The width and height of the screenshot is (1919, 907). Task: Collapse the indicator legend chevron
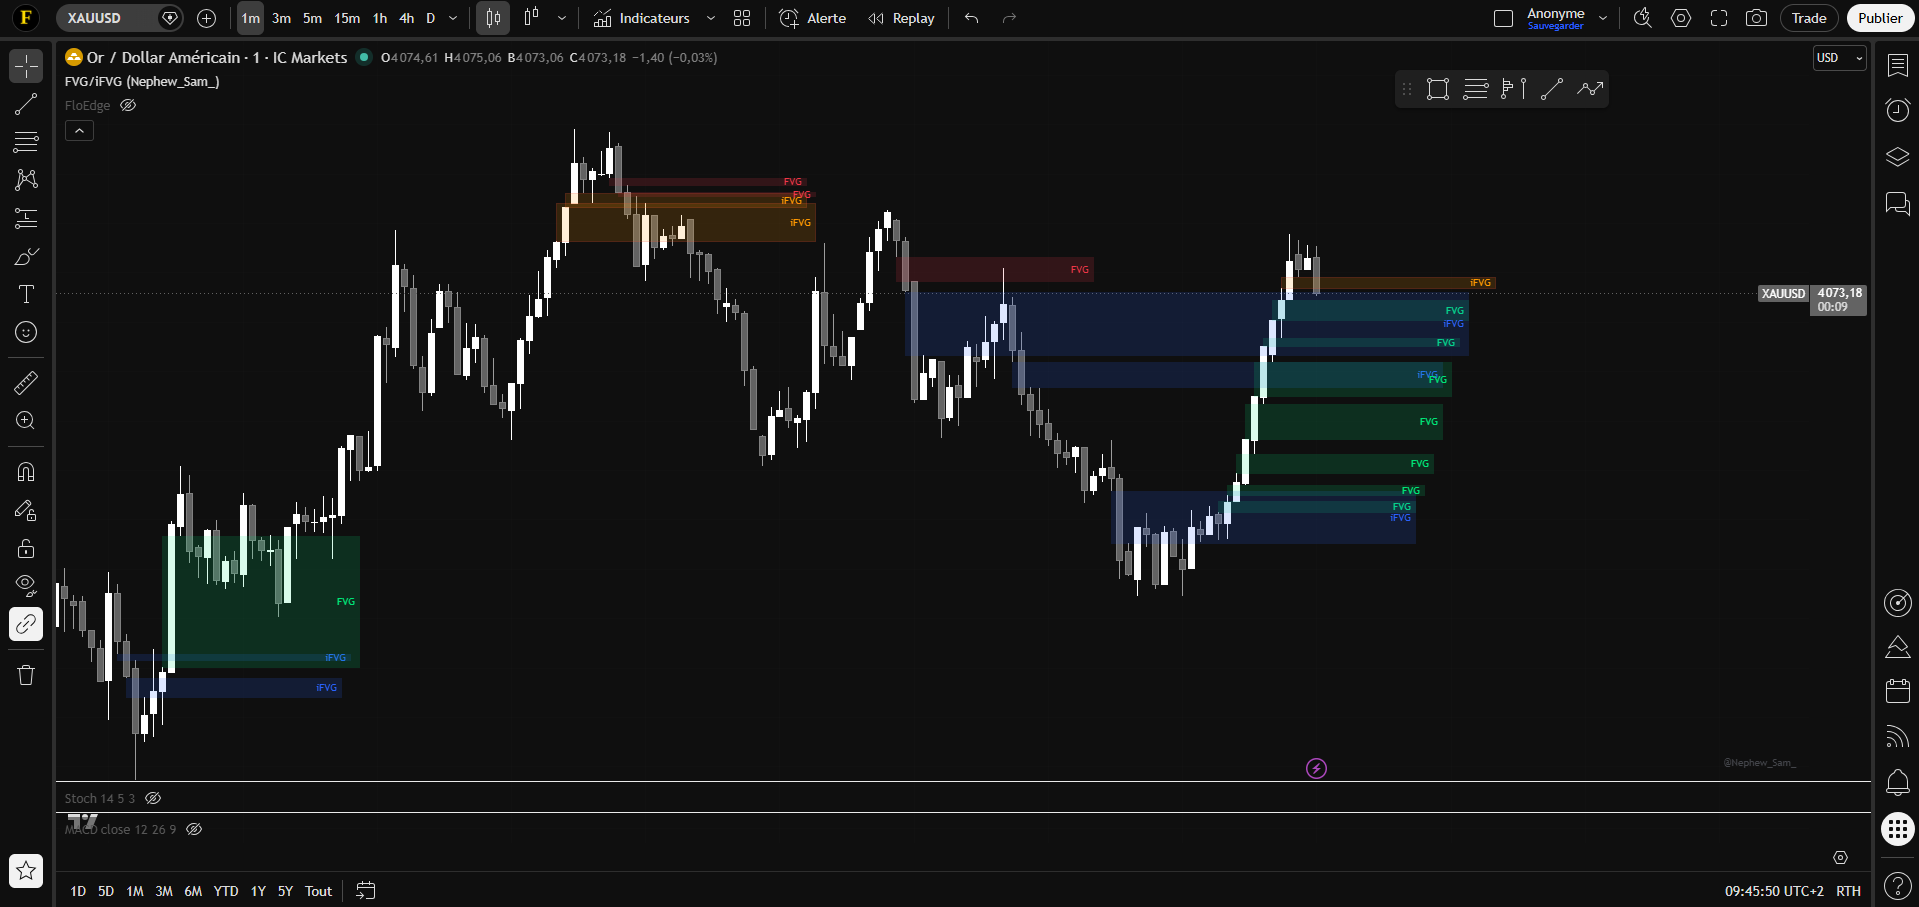tap(79, 131)
